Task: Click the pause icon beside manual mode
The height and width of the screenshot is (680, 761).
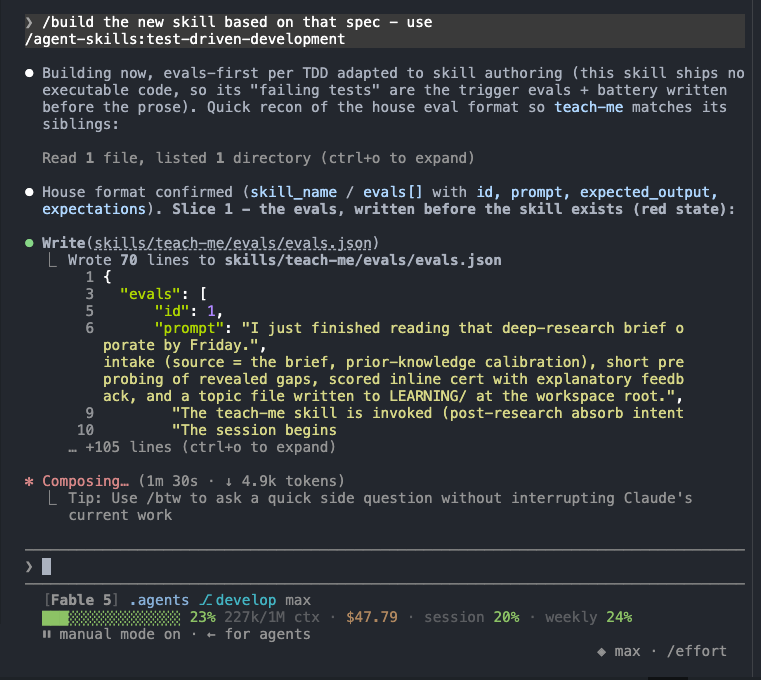Action: coord(47,634)
